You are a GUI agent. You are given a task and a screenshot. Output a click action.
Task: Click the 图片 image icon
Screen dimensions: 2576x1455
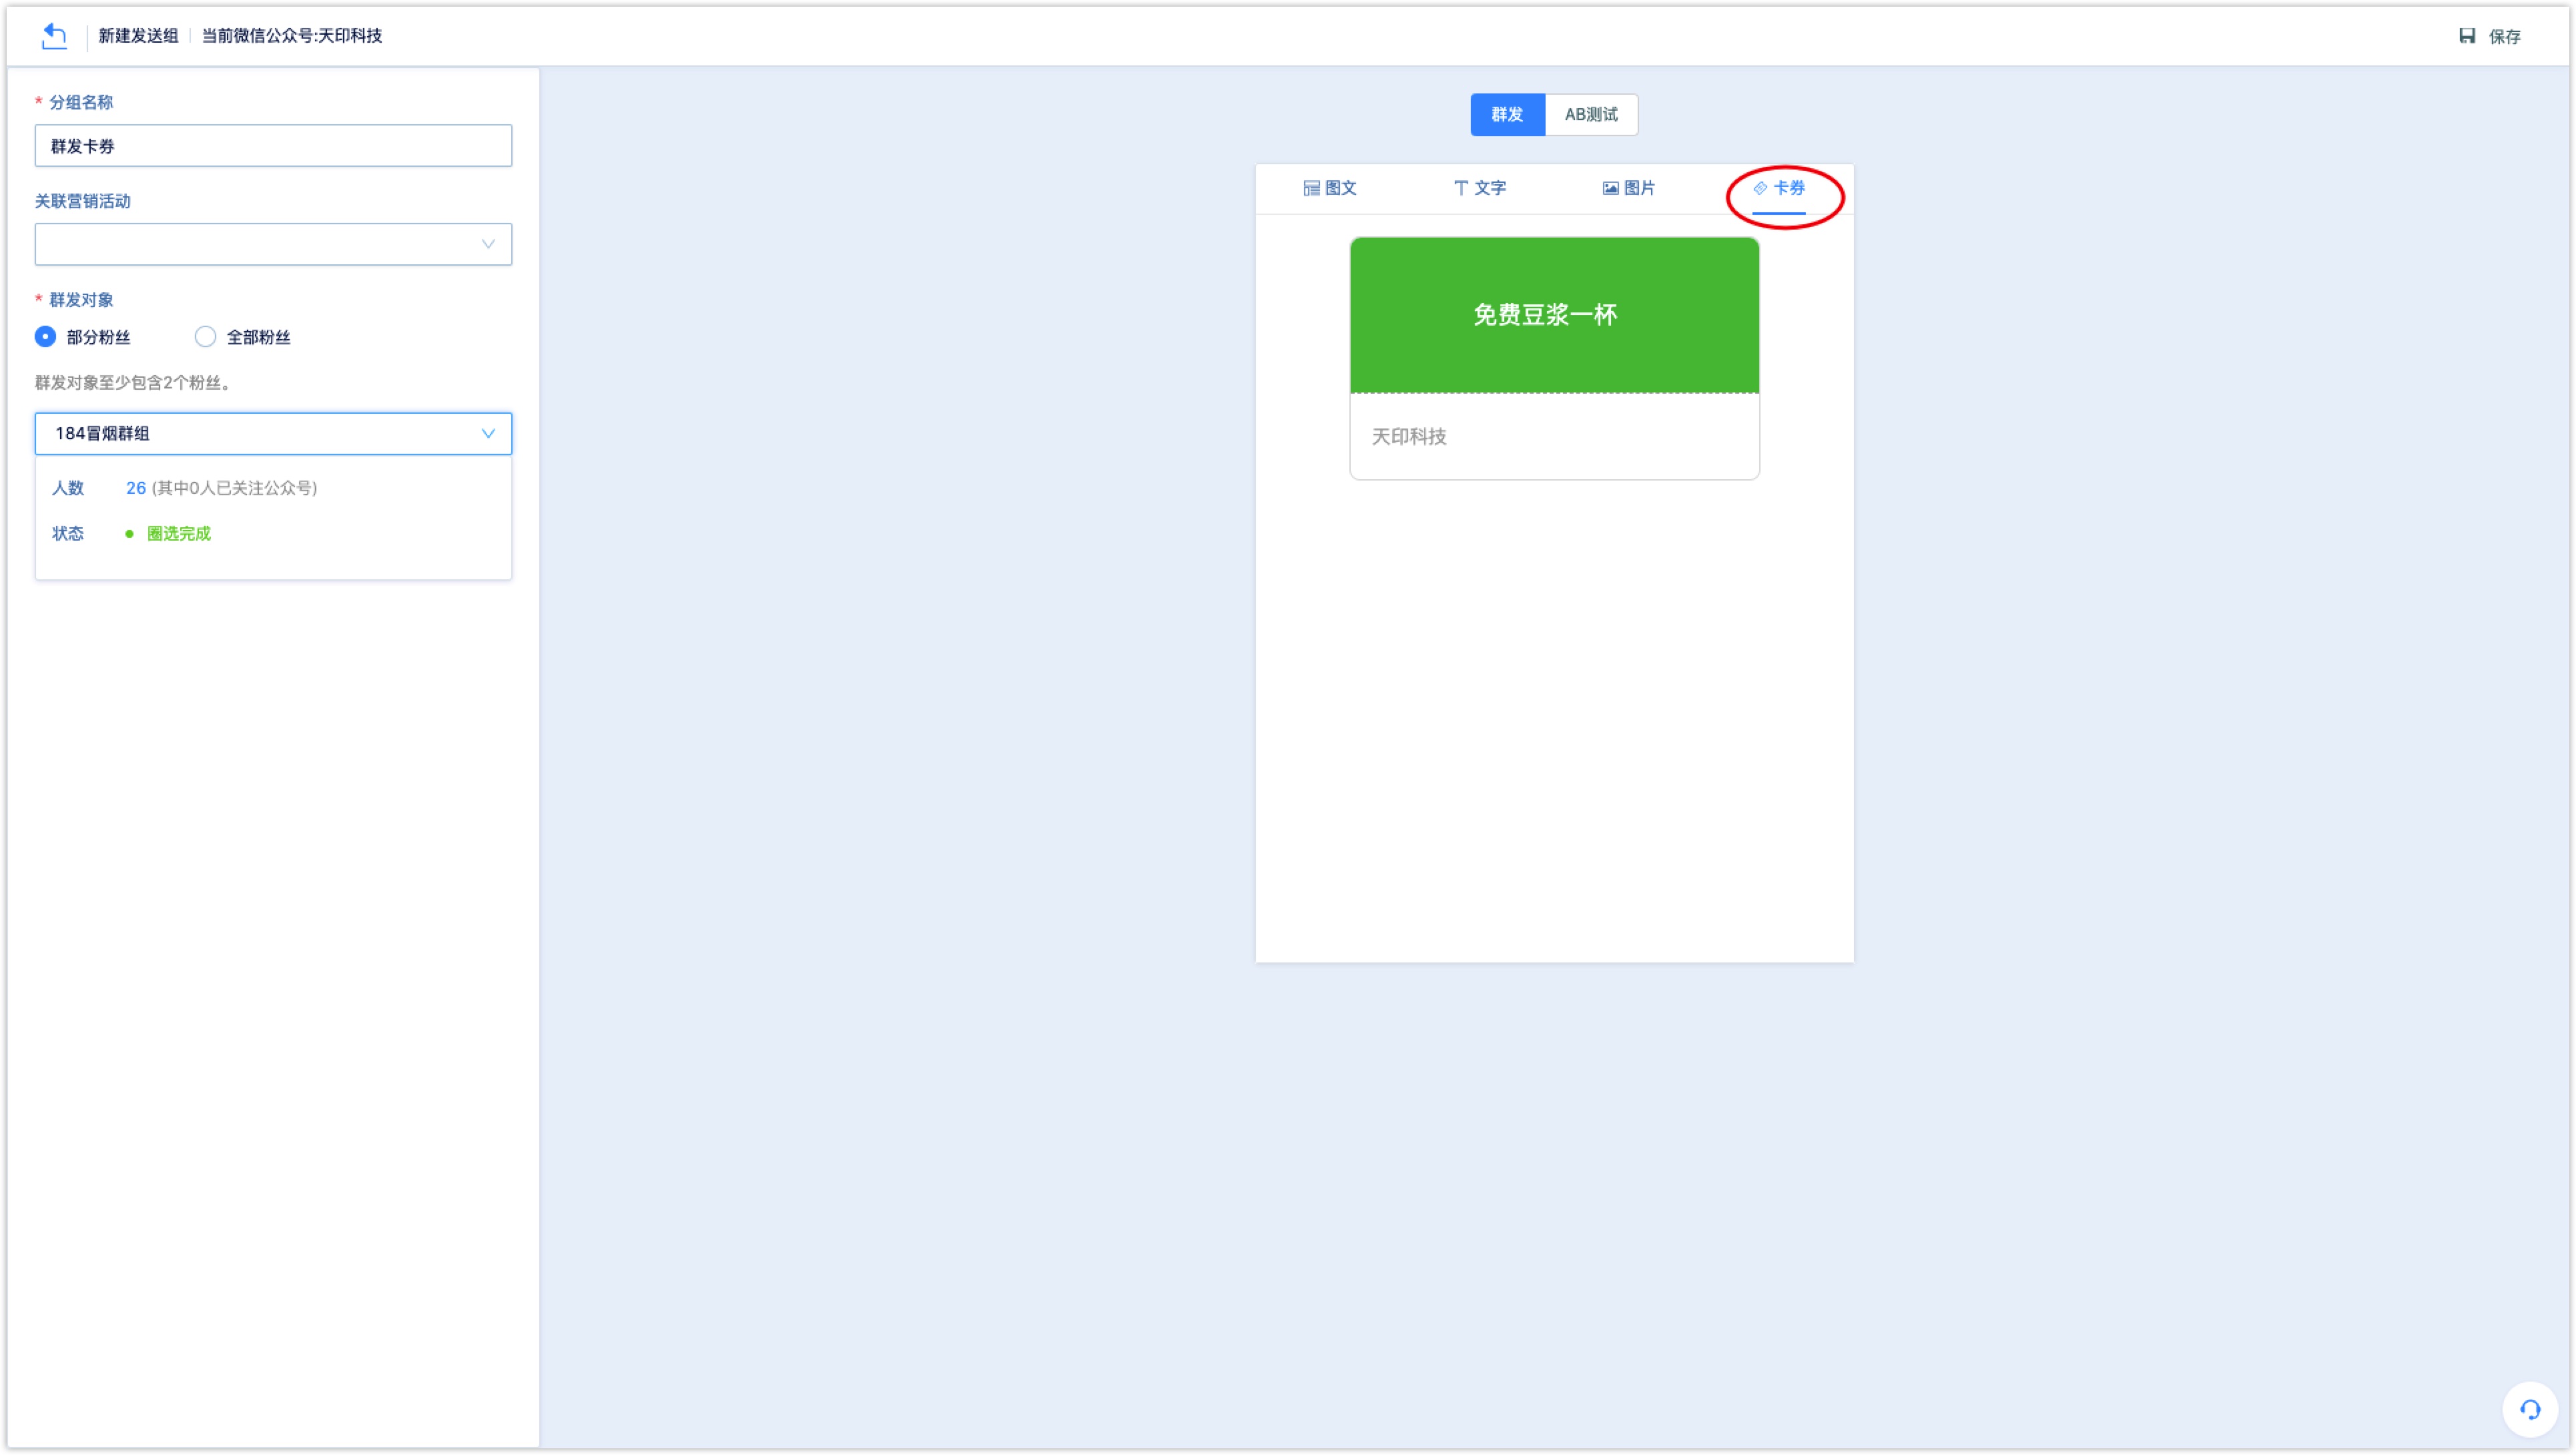(1610, 188)
